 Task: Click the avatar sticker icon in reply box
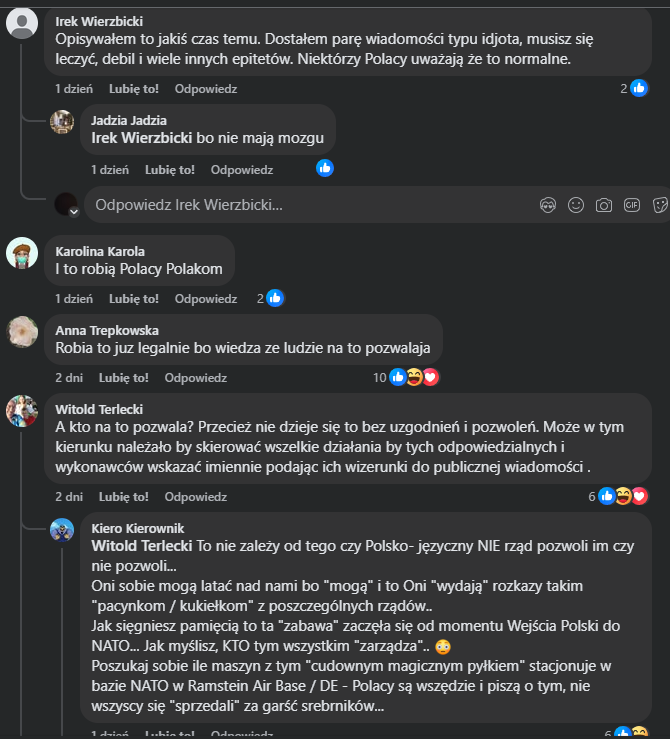coord(547,205)
